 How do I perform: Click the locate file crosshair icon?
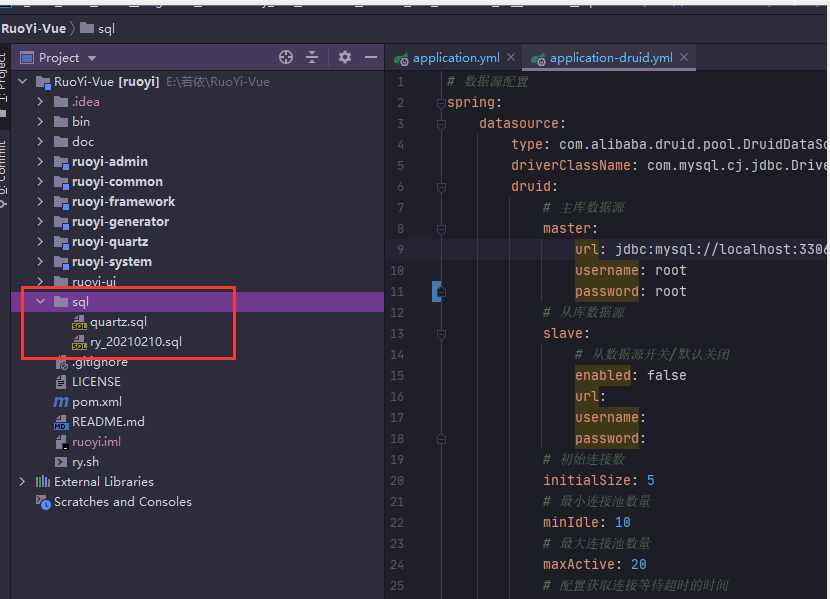coord(286,57)
